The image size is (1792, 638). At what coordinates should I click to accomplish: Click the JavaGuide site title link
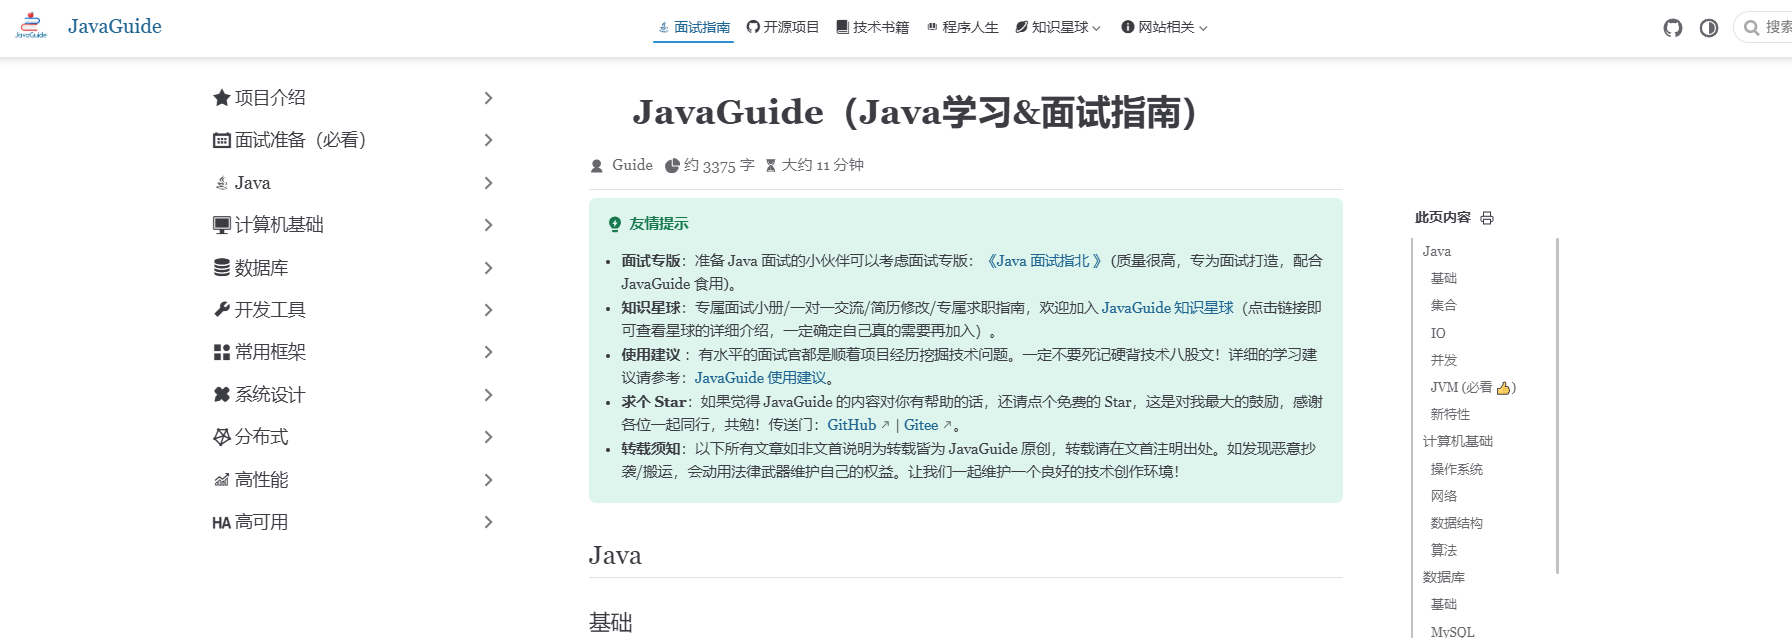point(115,26)
